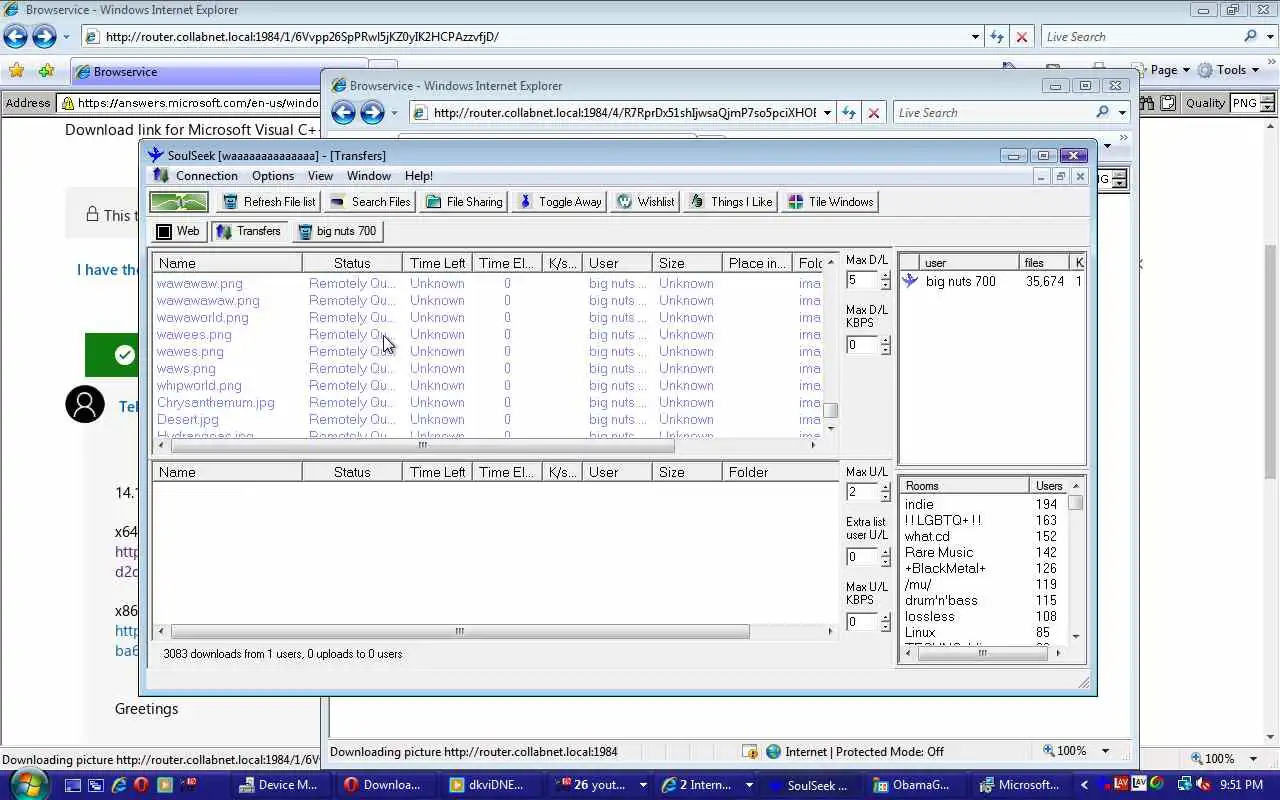Screen dimensions: 1280x800
Task: Click Forward button in rear Browservice window
Action: point(44,36)
